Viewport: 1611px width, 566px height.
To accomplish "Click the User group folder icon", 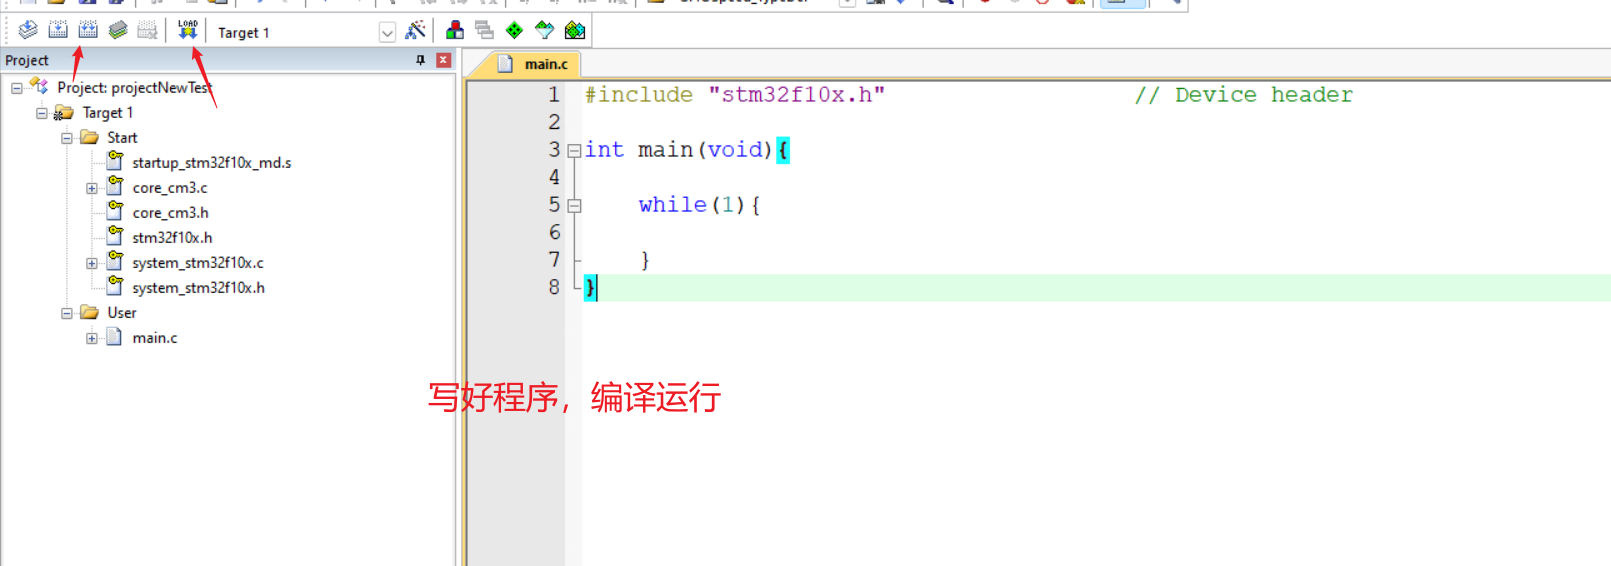I will 89,312.
